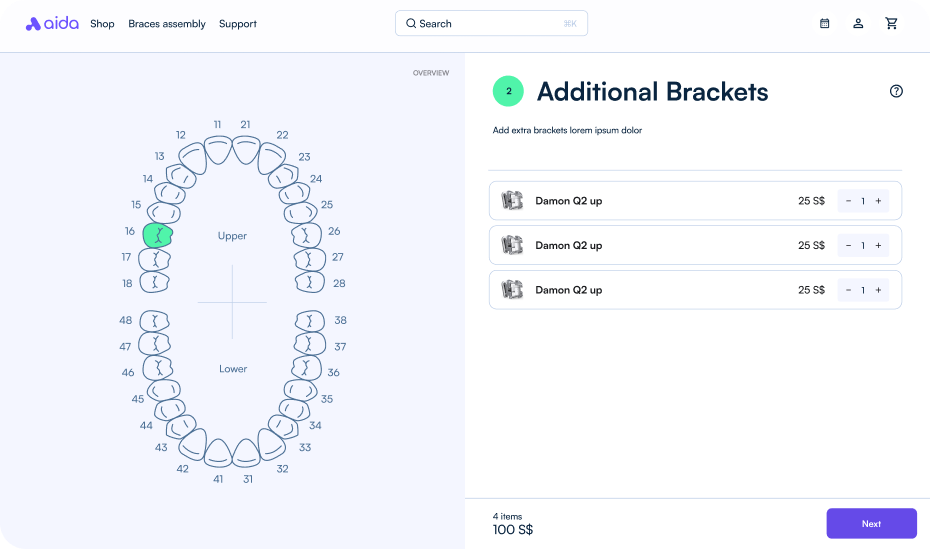Select the highlighted green tooth 16
This screenshot has width=930, height=549.
[x=157, y=235]
